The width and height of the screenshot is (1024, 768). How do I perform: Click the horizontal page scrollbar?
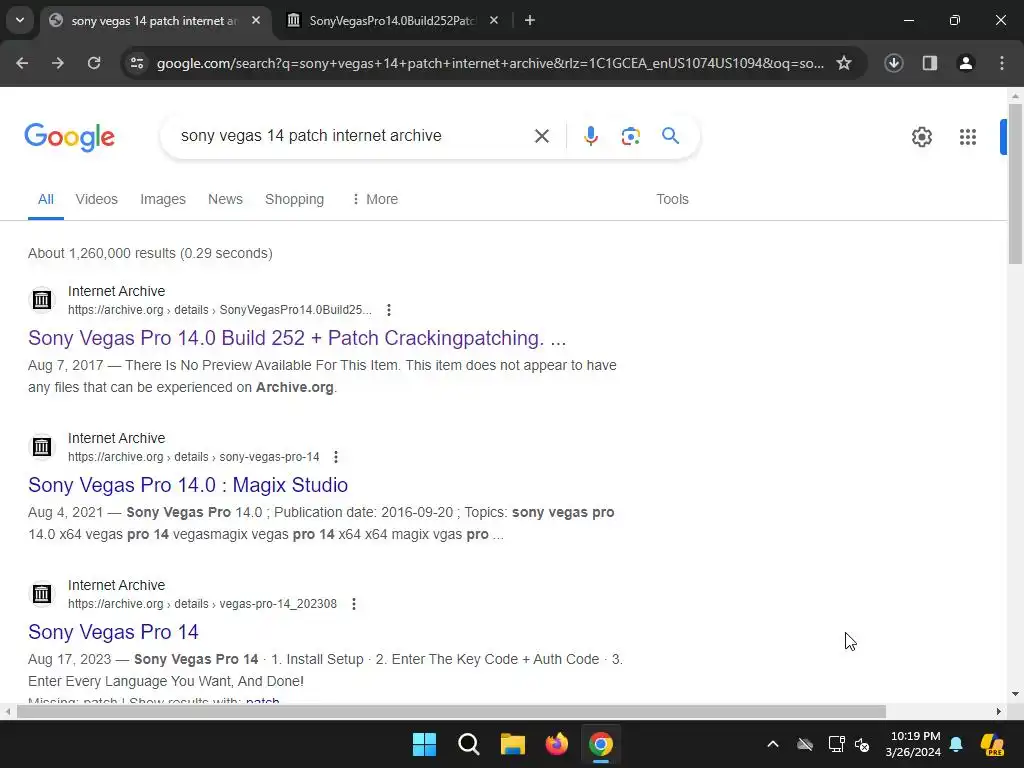pos(451,711)
